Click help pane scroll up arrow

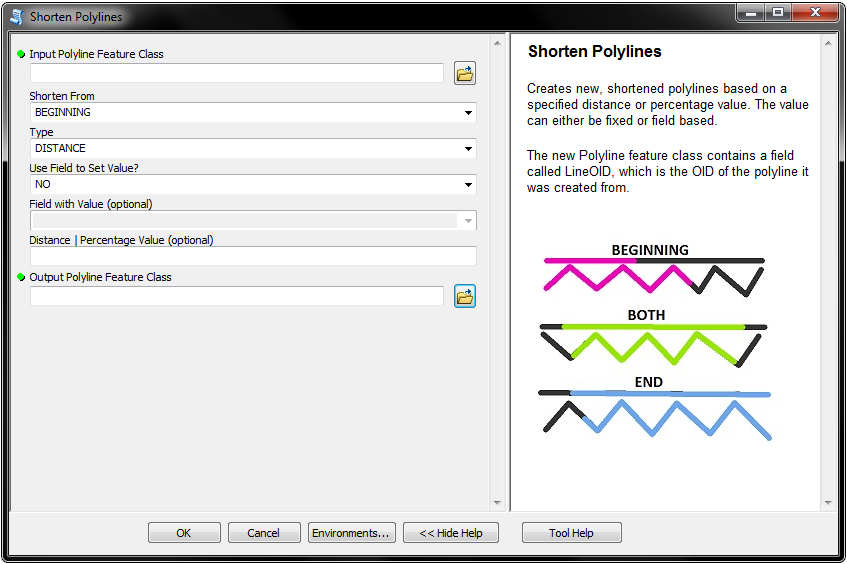pos(828,43)
